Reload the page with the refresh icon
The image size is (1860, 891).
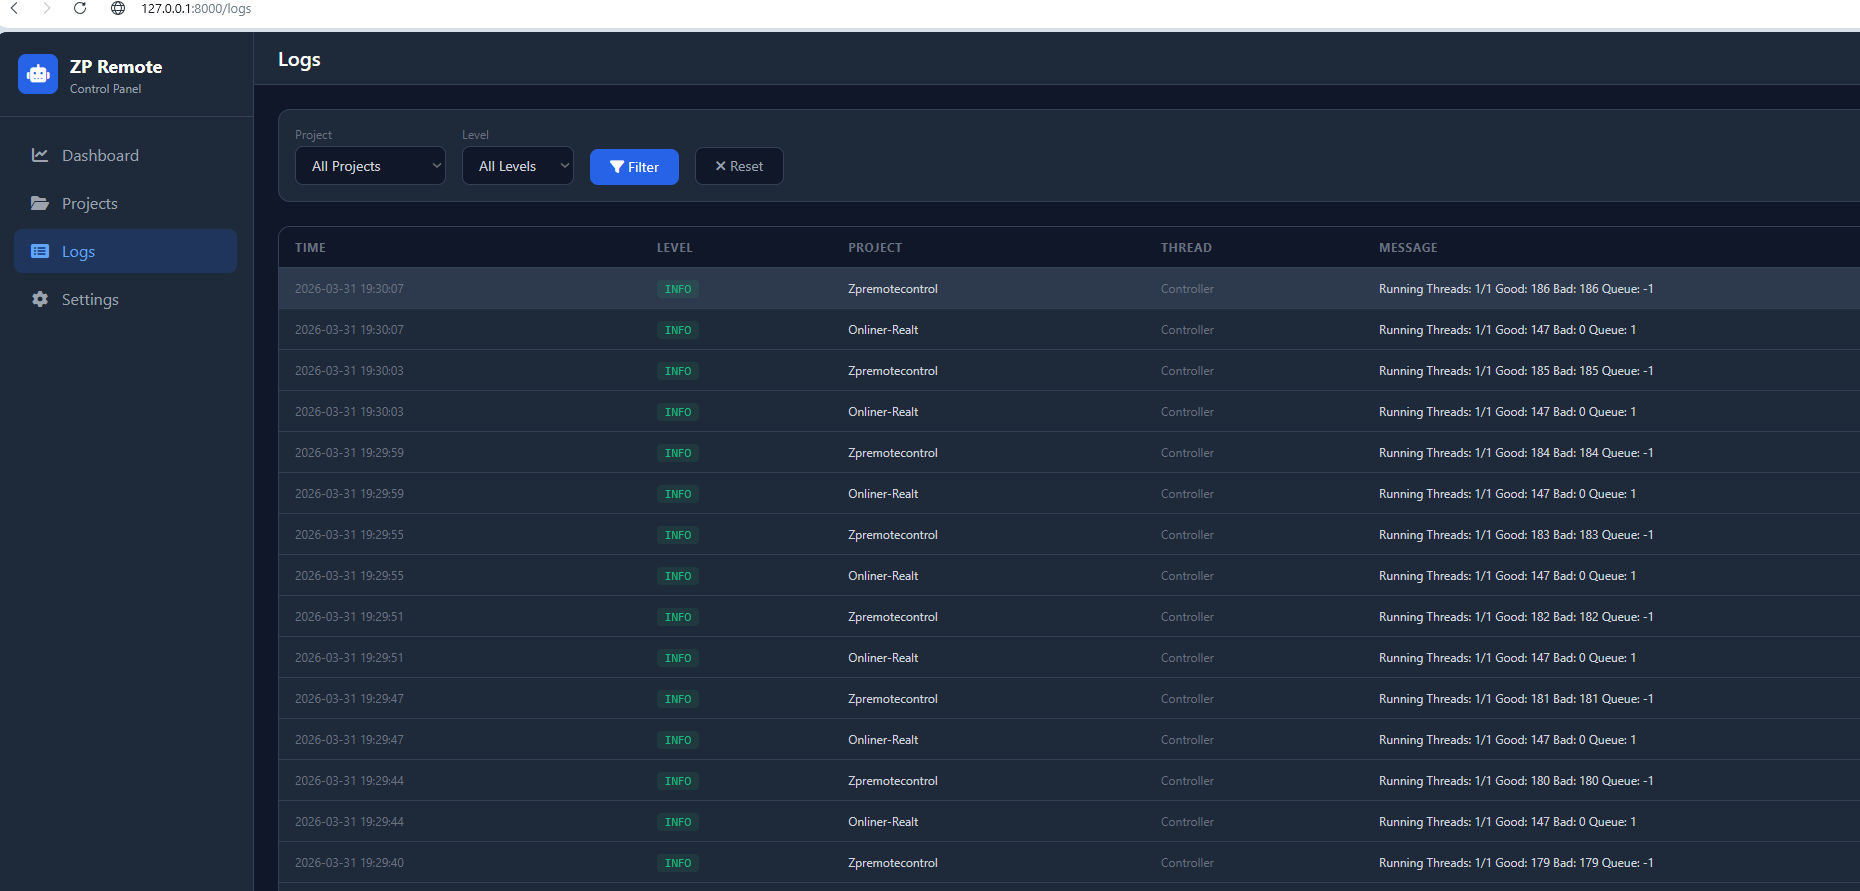click(80, 8)
